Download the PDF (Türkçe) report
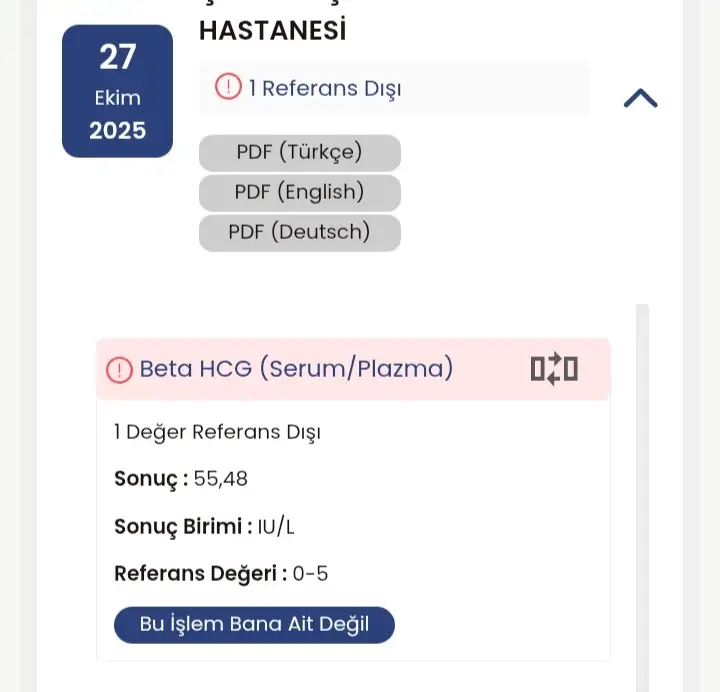Screen dimensions: 720x692 click(300, 153)
